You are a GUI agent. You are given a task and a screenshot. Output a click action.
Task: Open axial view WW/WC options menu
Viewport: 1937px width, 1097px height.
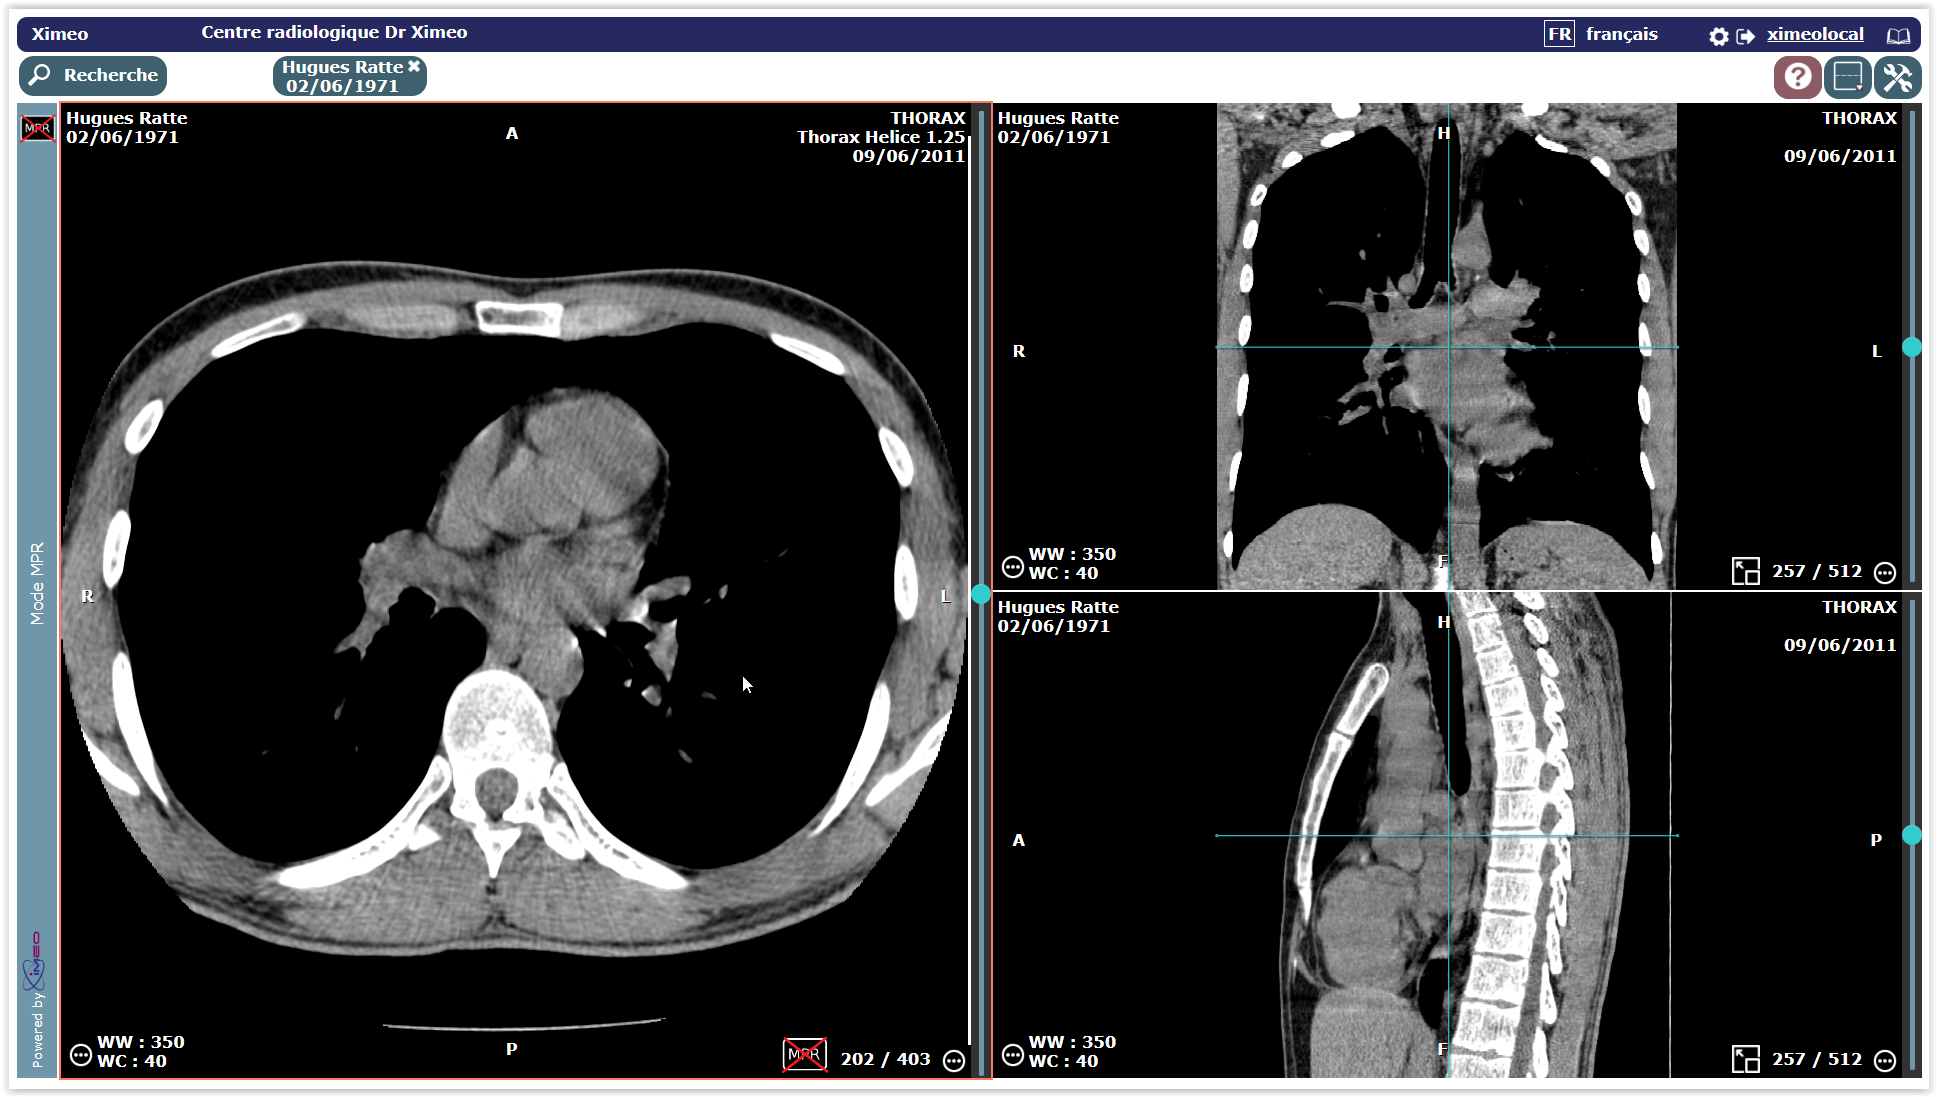pos(81,1055)
